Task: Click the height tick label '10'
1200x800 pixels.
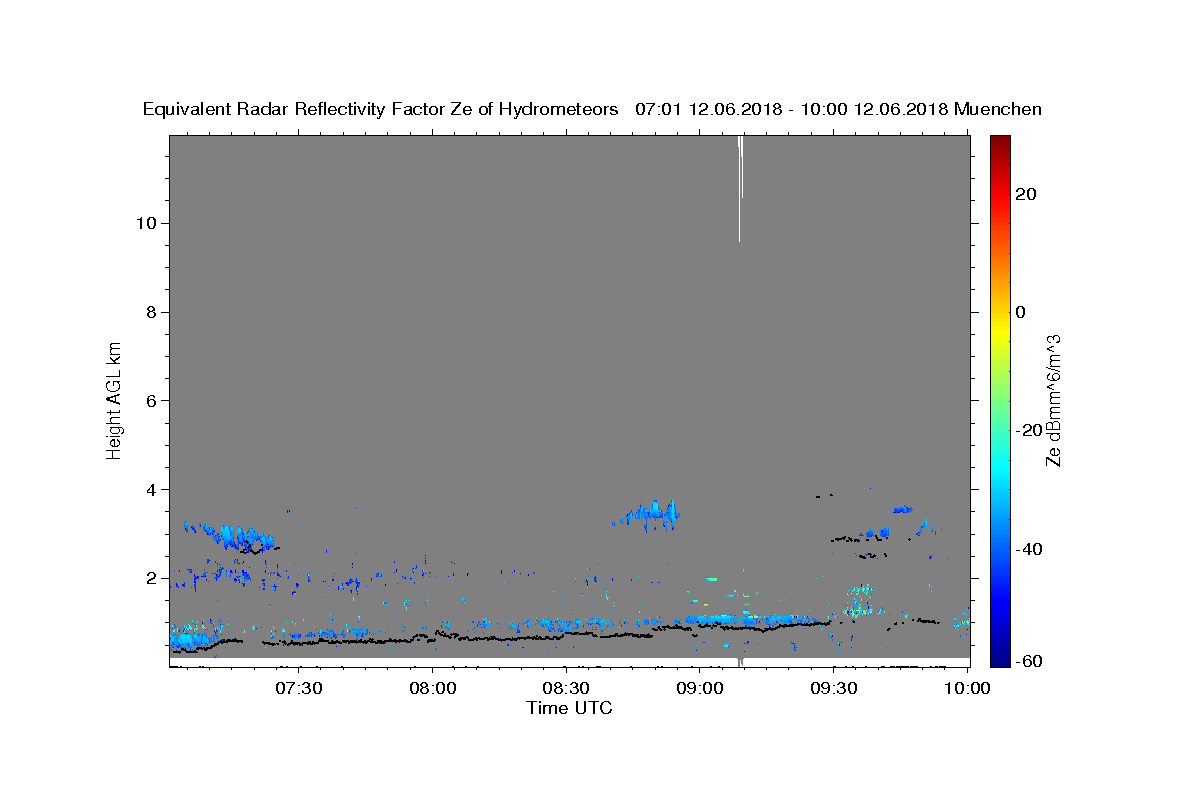Action: (146, 223)
